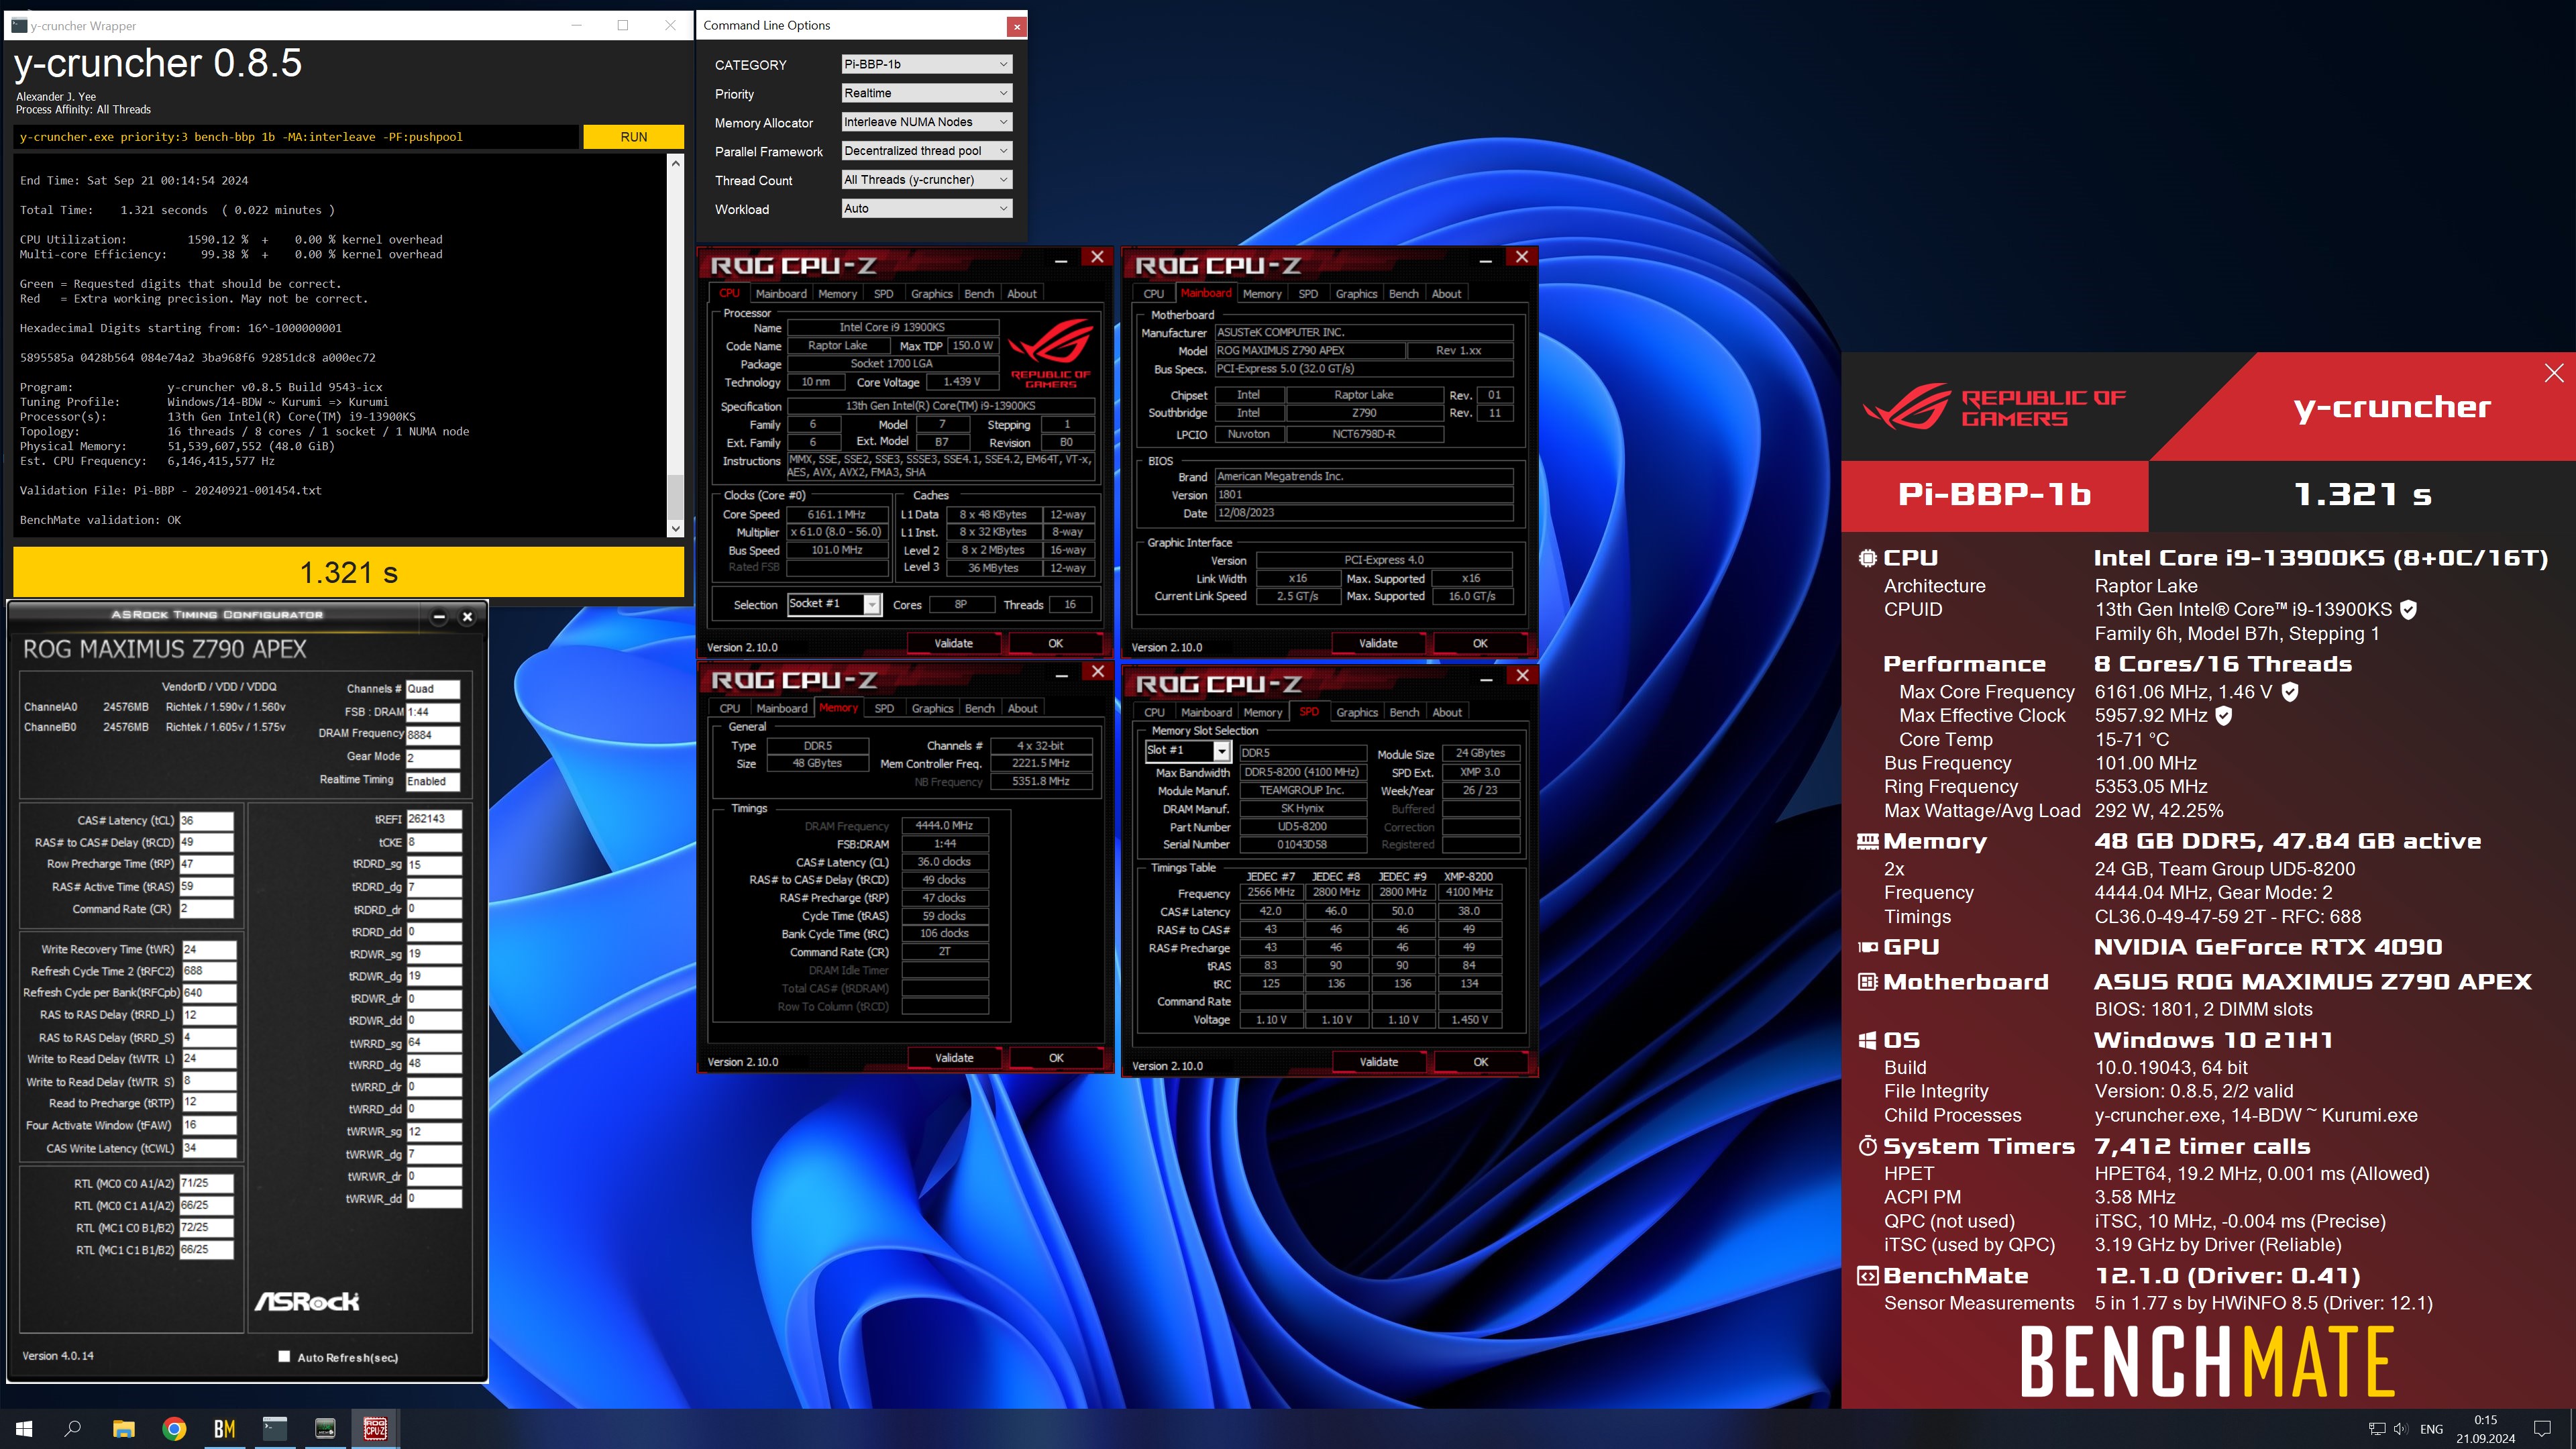Image resolution: width=2576 pixels, height=1449 pixels.
Task: Click the System Timers stopwatch icon
Action: pyautogui.click(x=1867, y=1146)
